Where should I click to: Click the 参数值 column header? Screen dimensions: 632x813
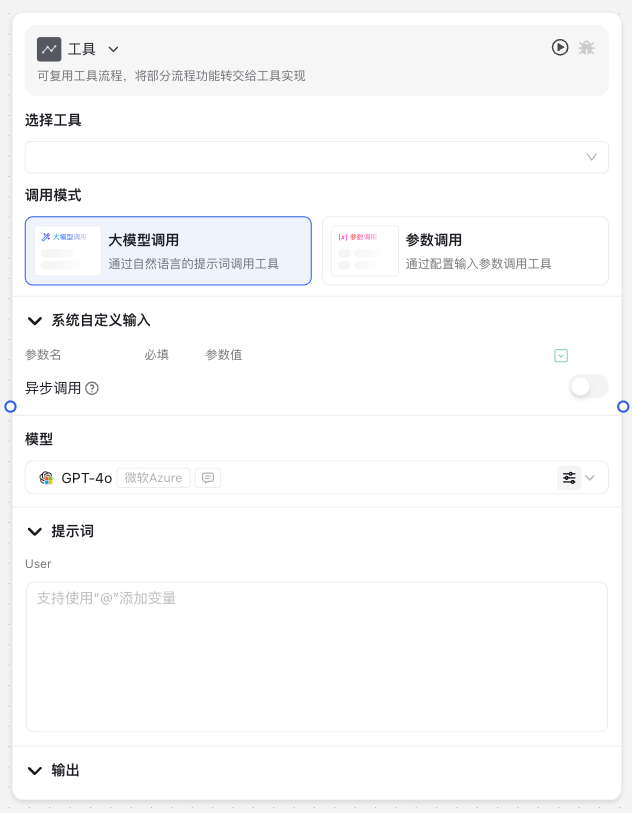(x=224, y=355)
